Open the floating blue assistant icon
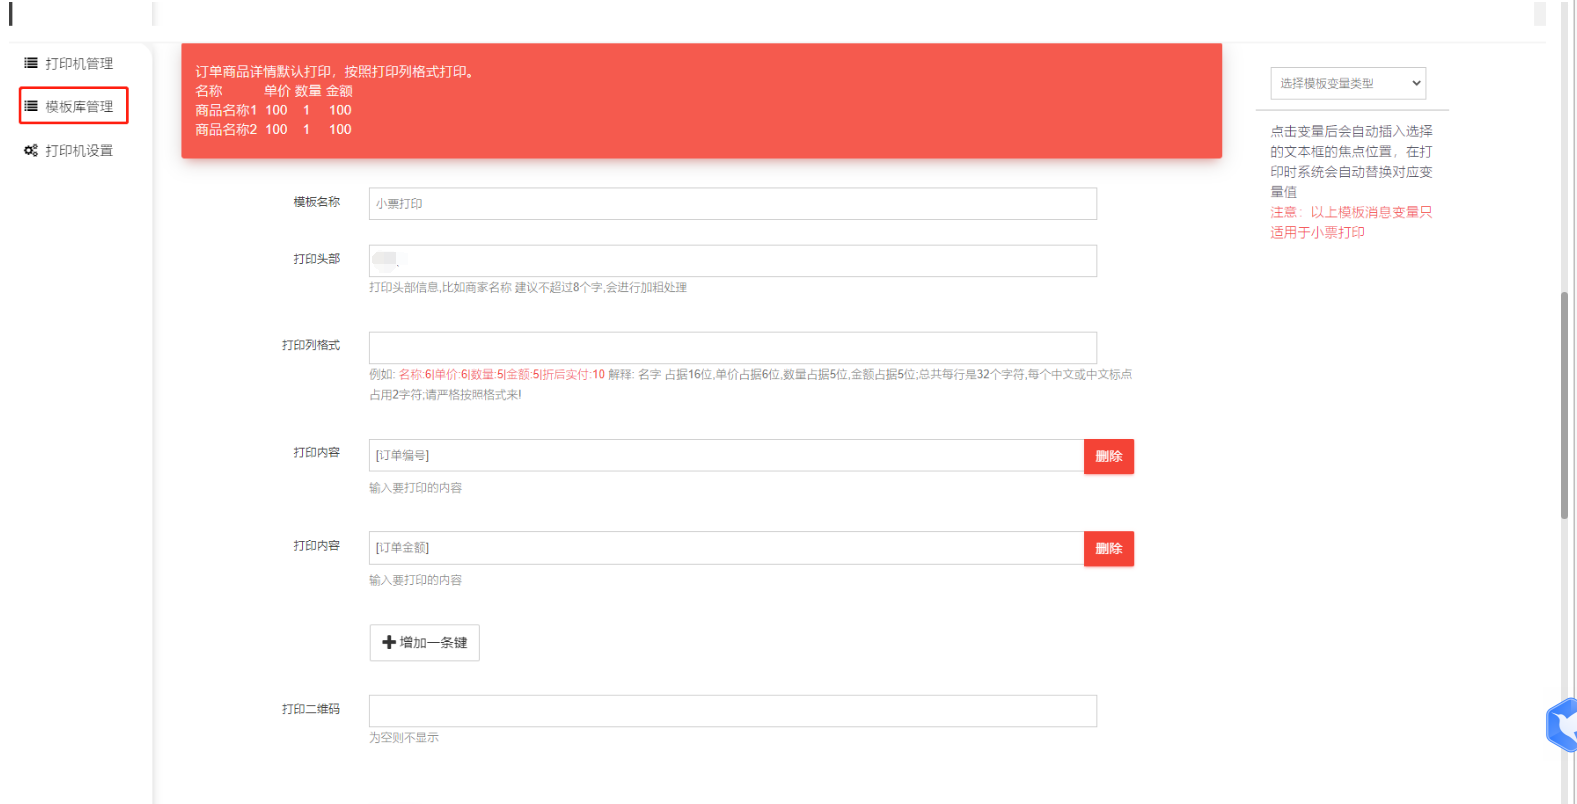 point(1561,725)
